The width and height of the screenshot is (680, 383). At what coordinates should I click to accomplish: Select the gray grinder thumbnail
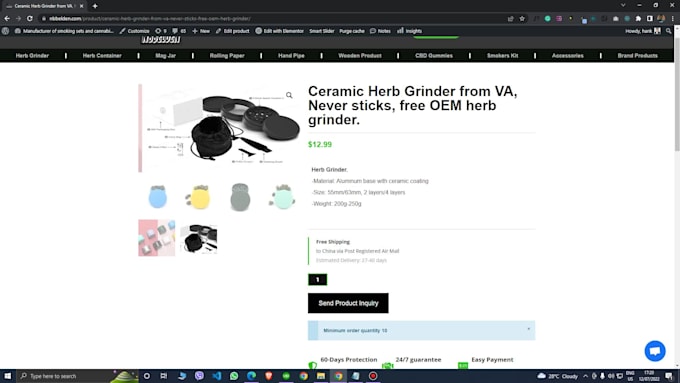[x=240, y=197]
